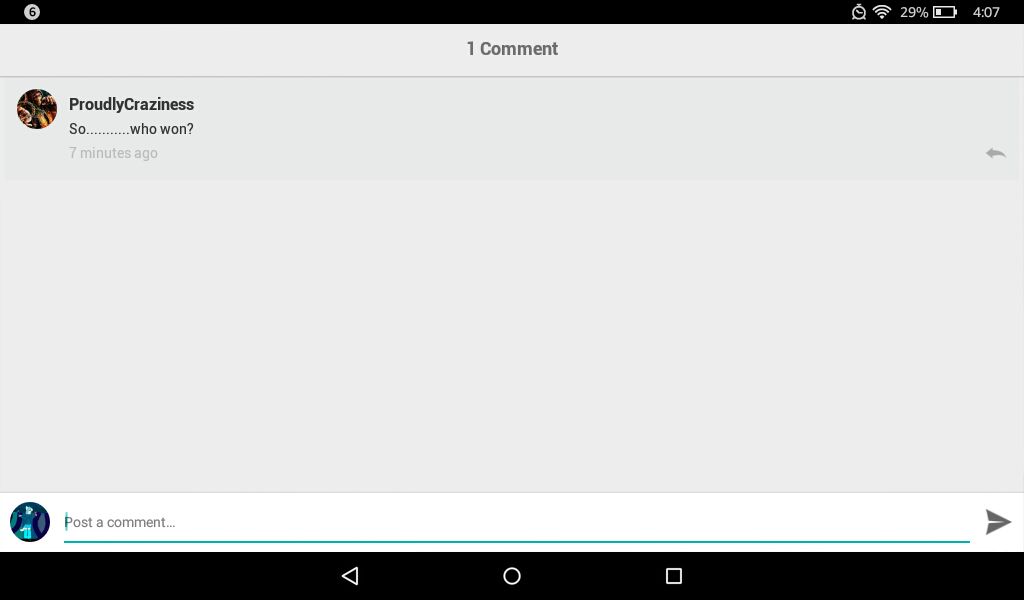
Task: Tap the comment text 'So...........who won?'
Action: tap(131, 129)
